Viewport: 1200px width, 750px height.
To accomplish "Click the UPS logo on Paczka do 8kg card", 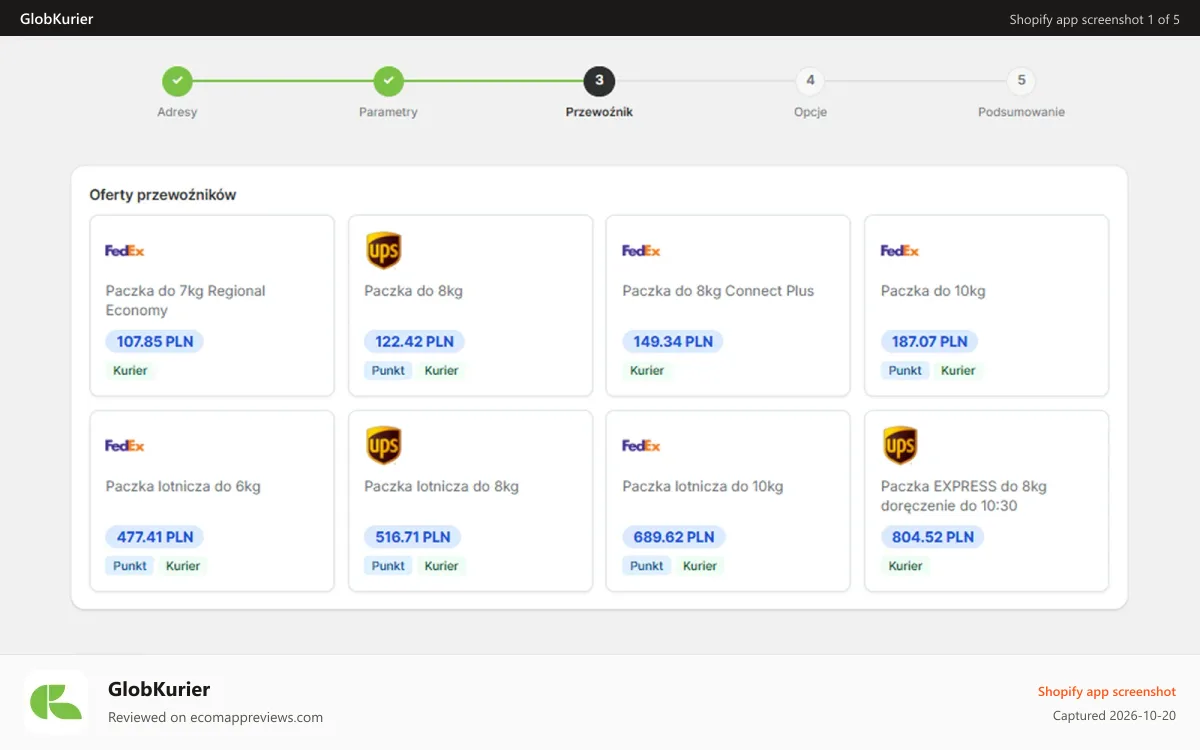I will 383,250.
